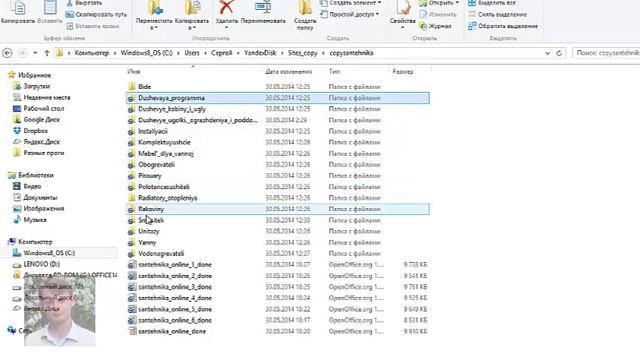Click Users in the address breadcrumb
This screenshot has height=360, width=640.
point(192,53)
